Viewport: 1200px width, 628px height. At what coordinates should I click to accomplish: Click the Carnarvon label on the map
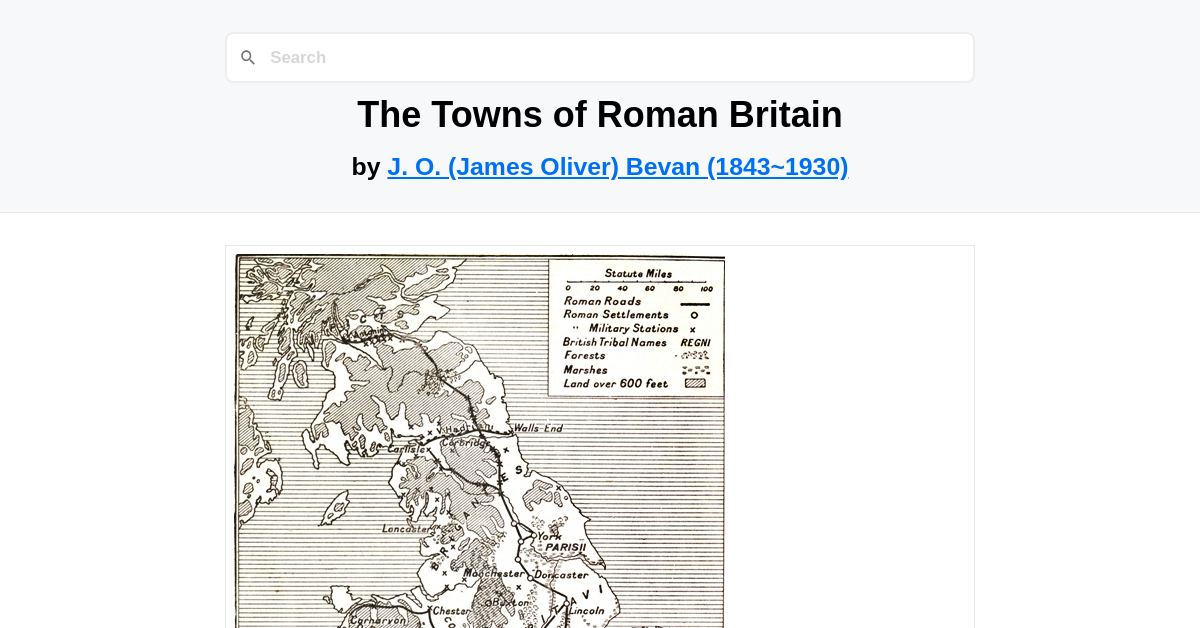tap(380, 620)
